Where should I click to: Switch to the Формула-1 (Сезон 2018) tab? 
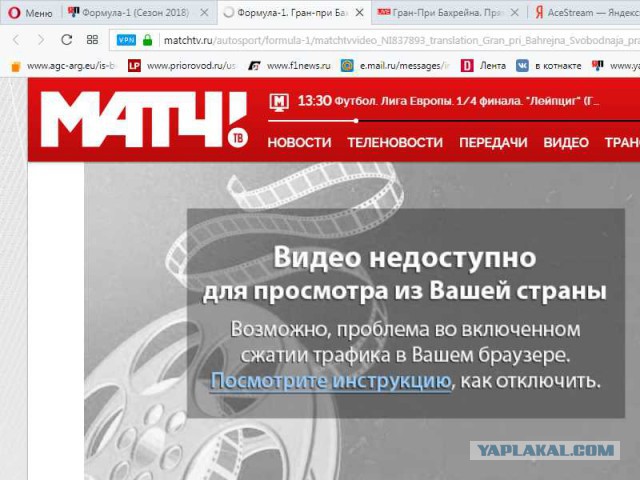coord(135,13)
